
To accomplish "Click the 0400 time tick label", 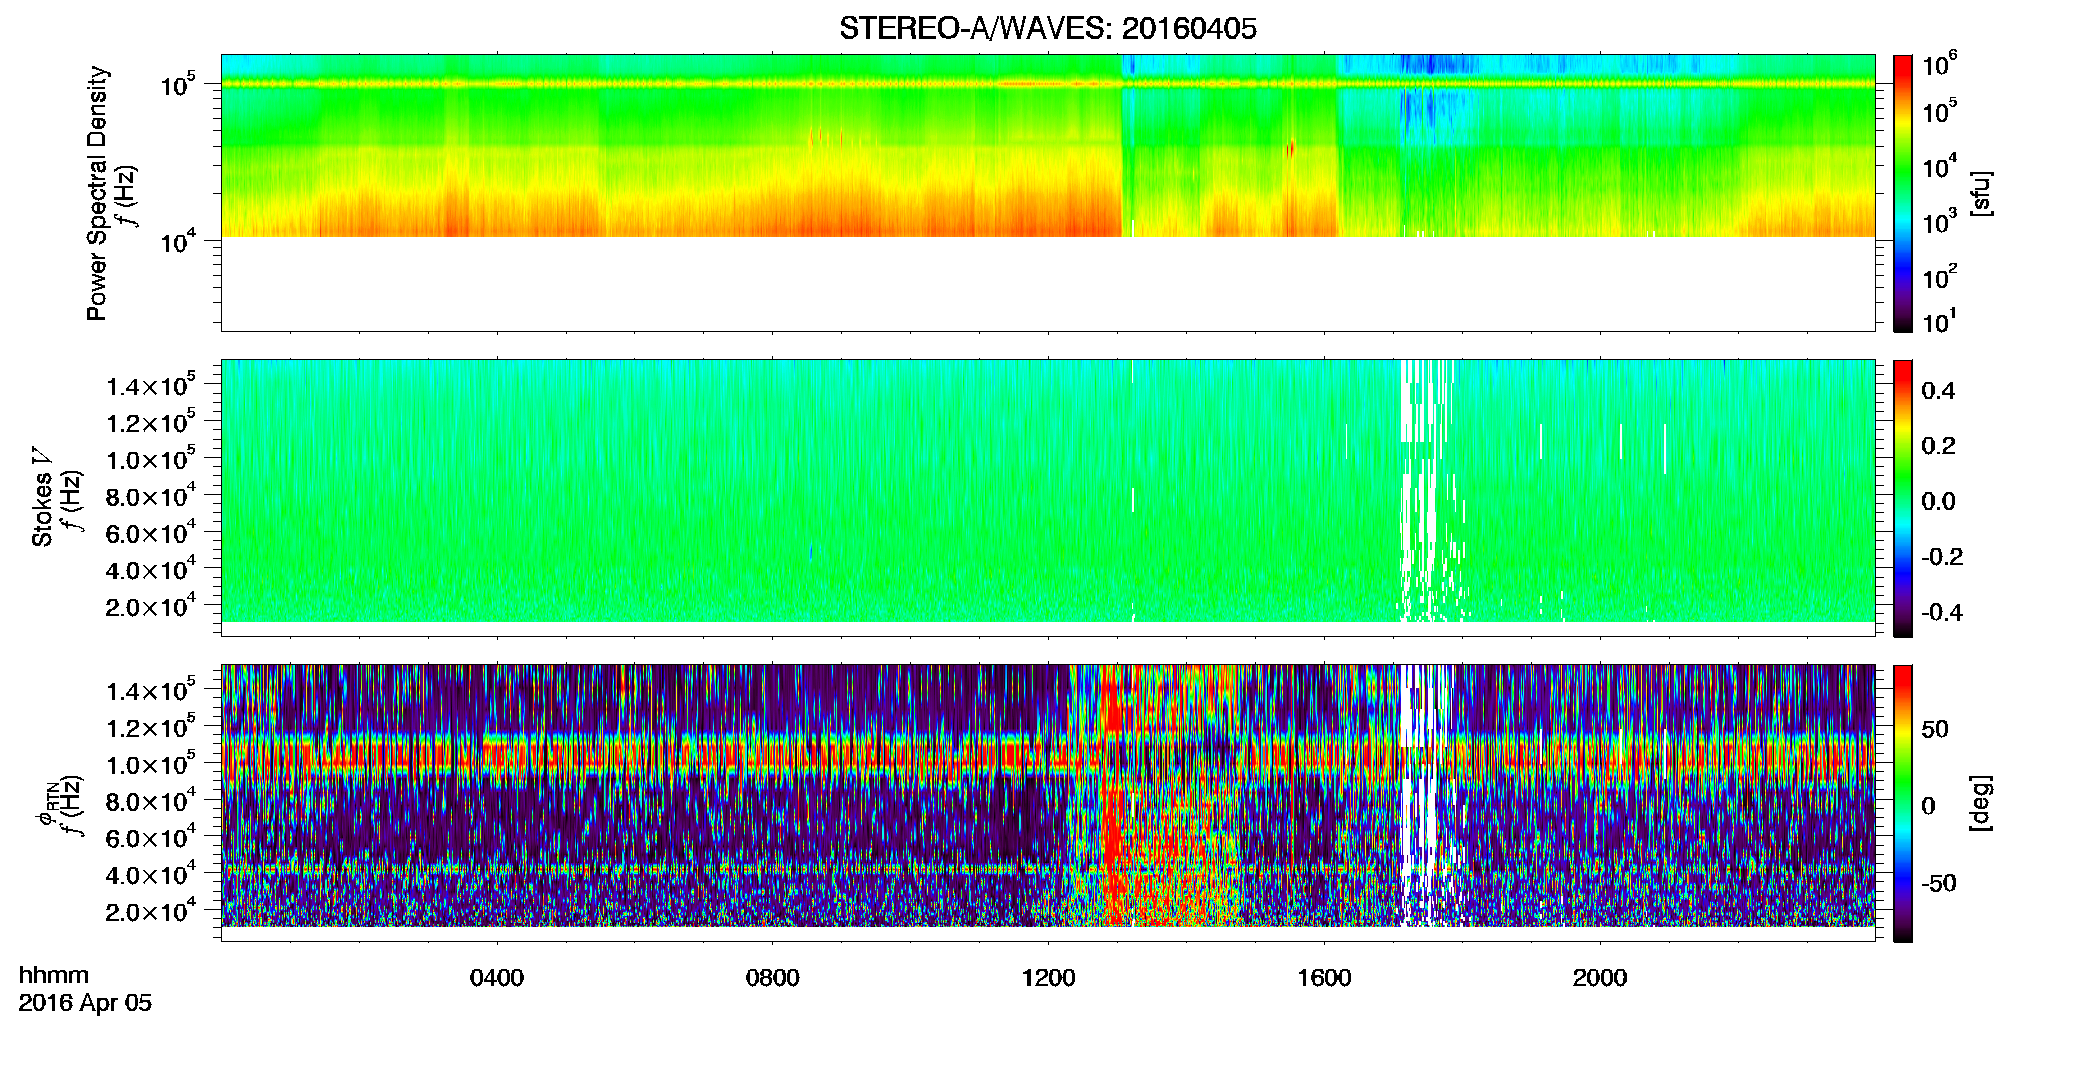I will pyautogui.click(x=497, y=978).
